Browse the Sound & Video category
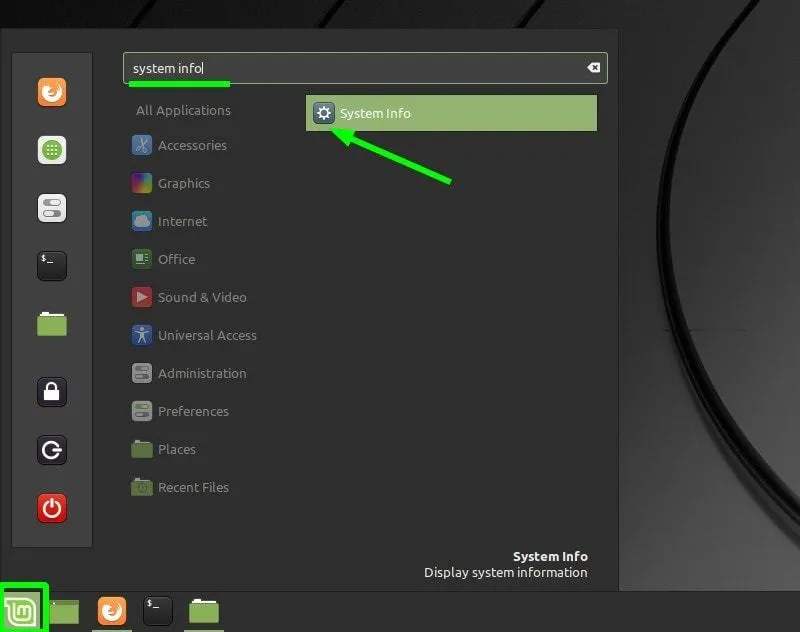This screenshot has width=800, height=632. 202,297
